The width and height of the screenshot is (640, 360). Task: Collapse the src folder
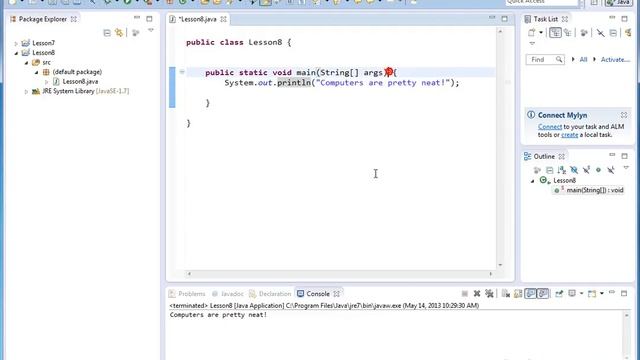click(26, 63)
